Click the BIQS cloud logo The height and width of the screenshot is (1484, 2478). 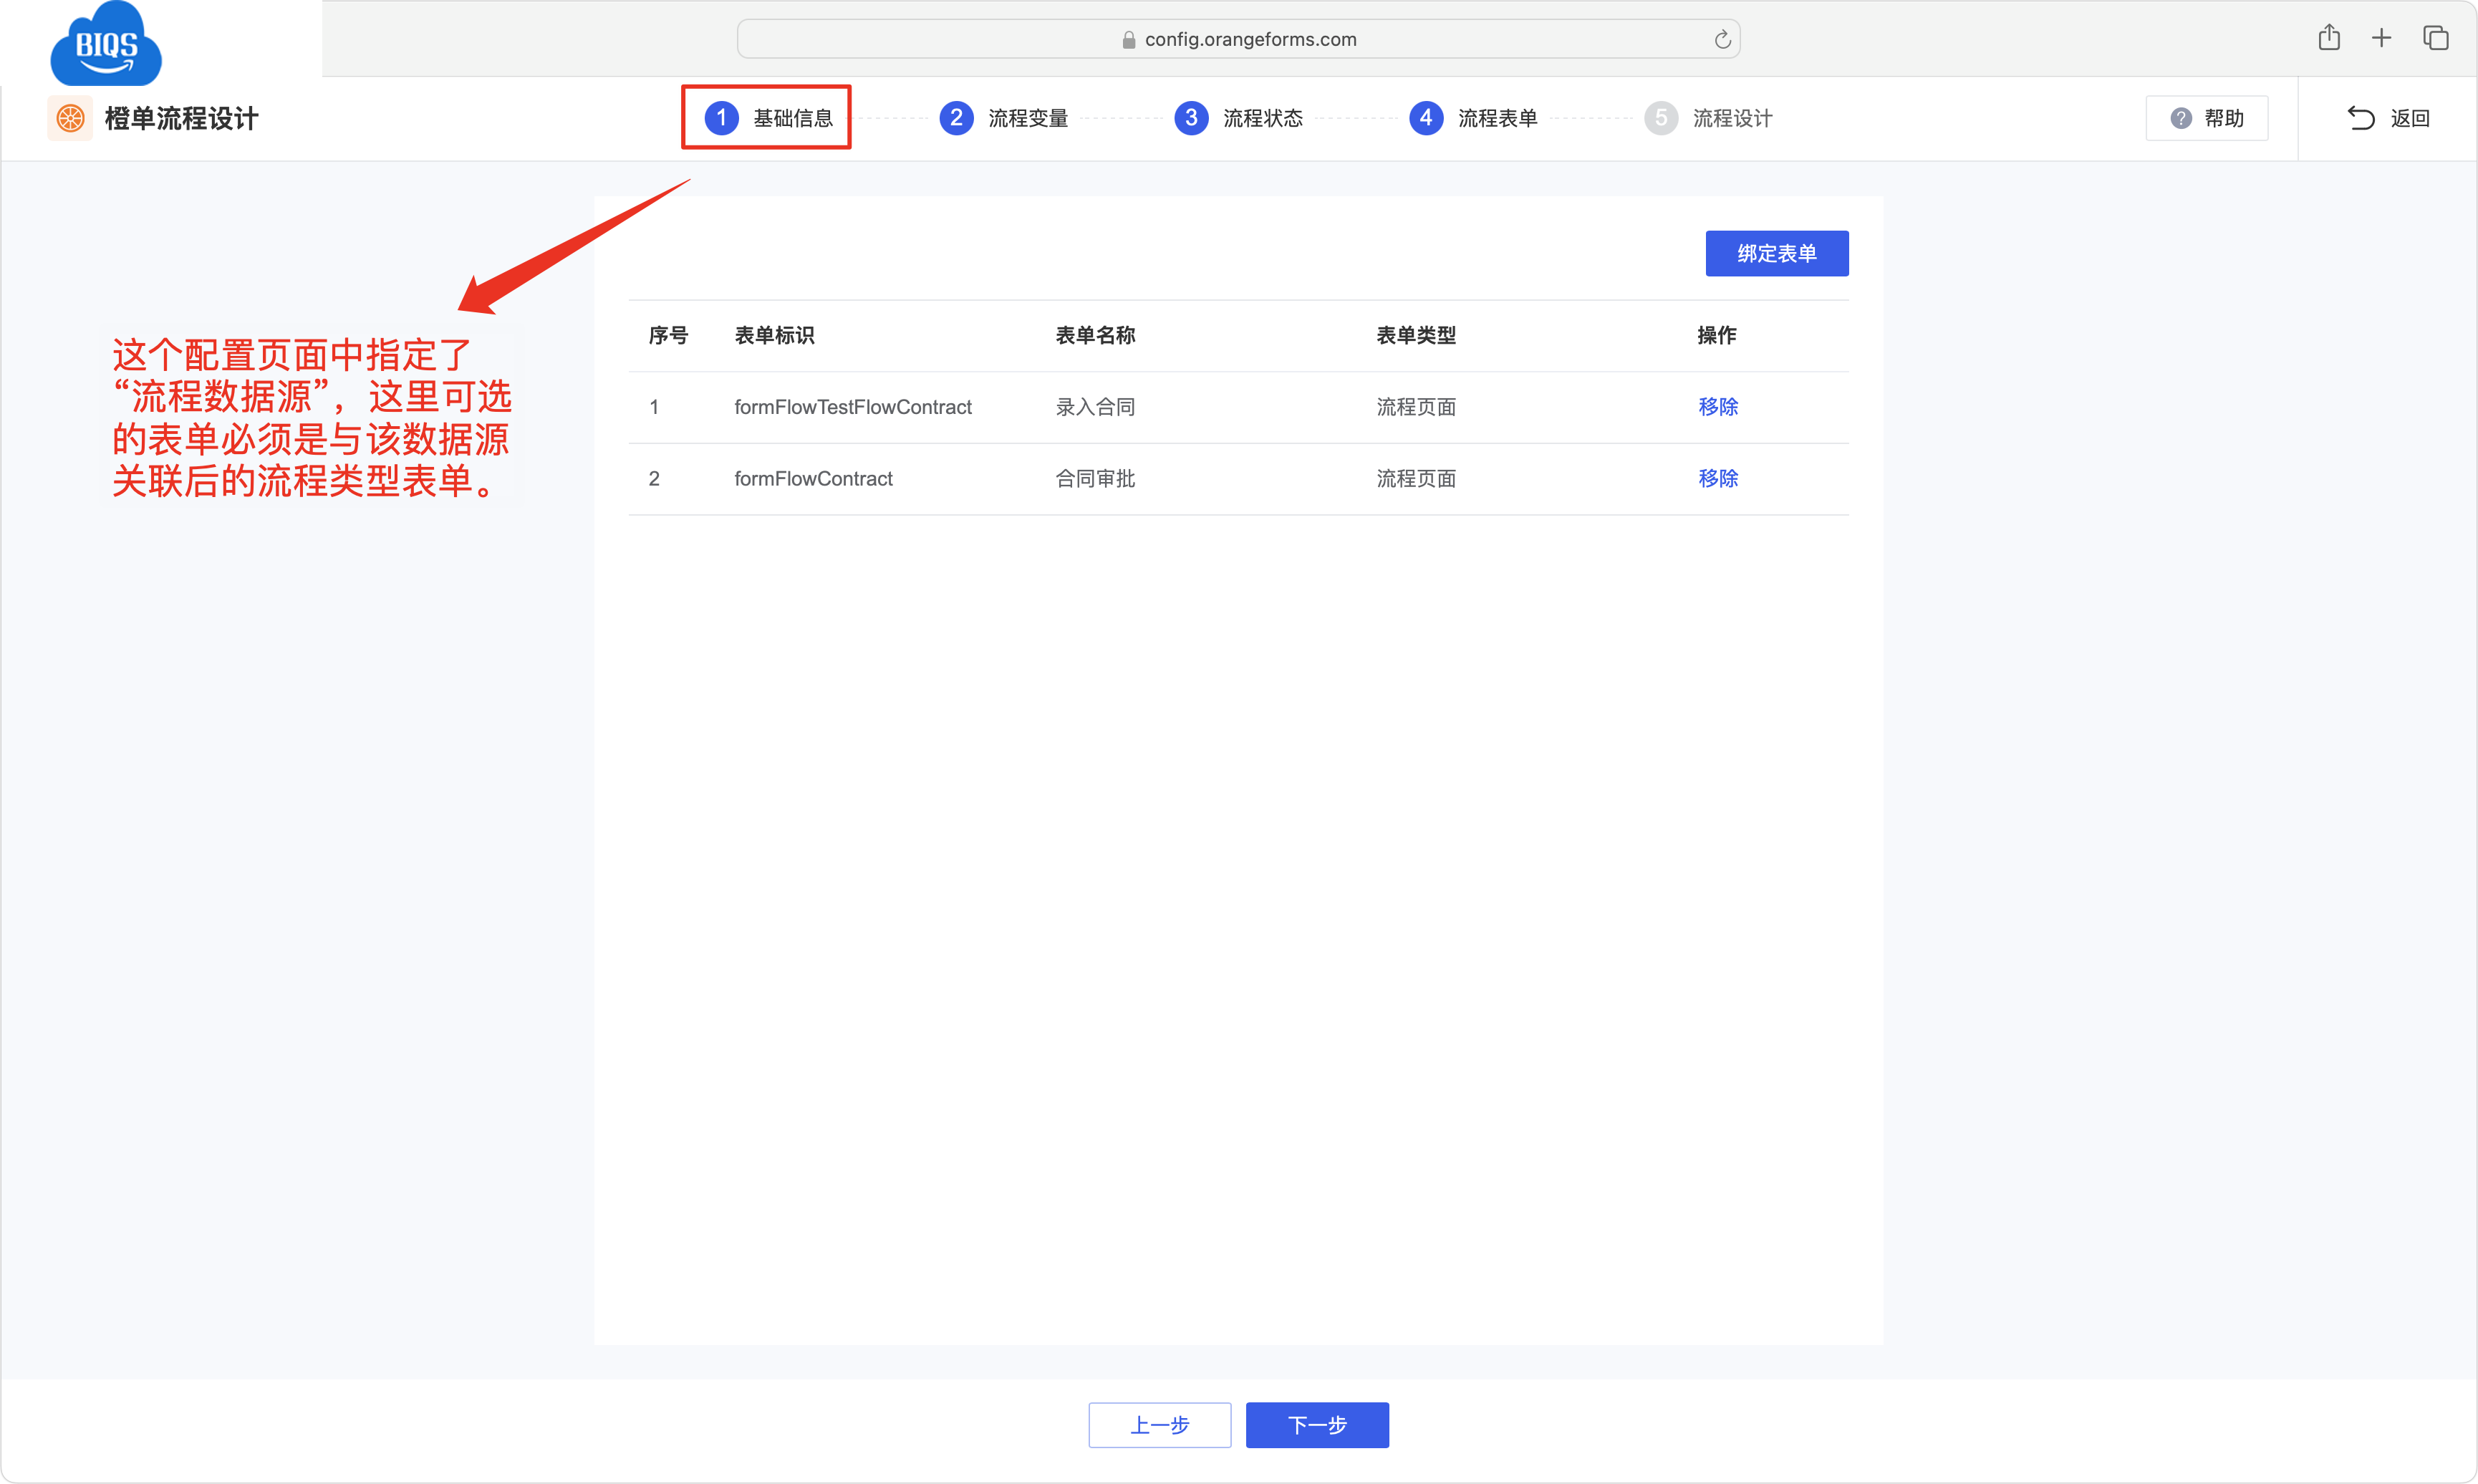[x=106, y=44]
